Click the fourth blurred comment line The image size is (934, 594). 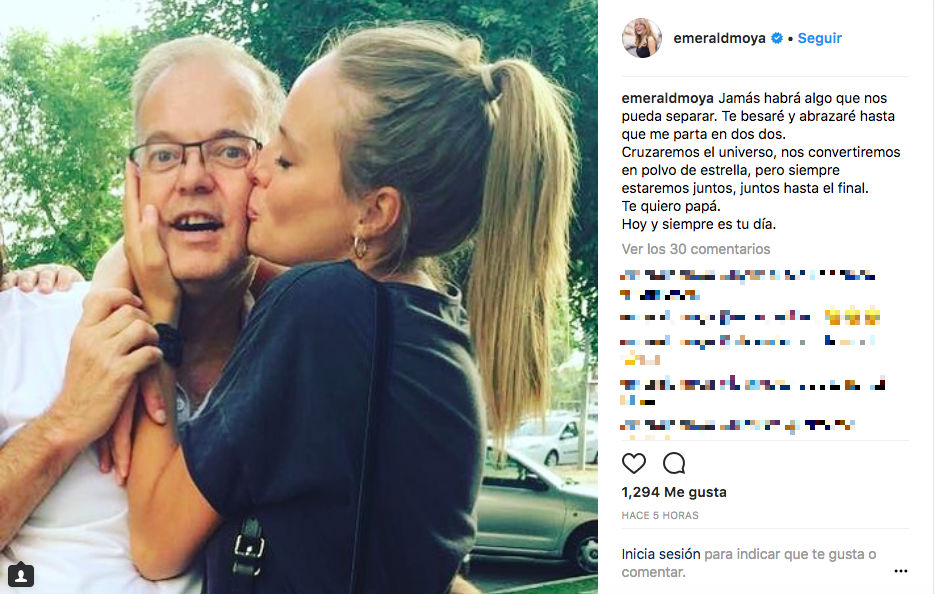pyautogui.click(x=753, y=391)
